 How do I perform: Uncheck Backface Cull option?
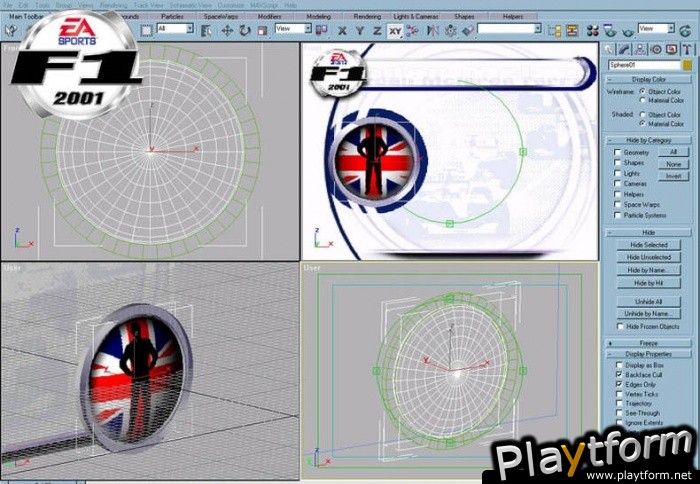(619, 375)
